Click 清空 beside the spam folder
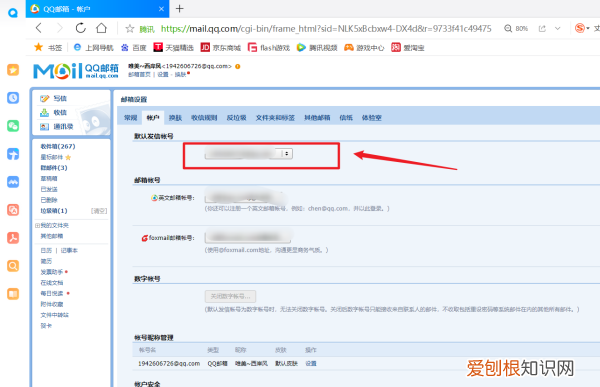Screen dimensions: 600x387 coord(99,211)
